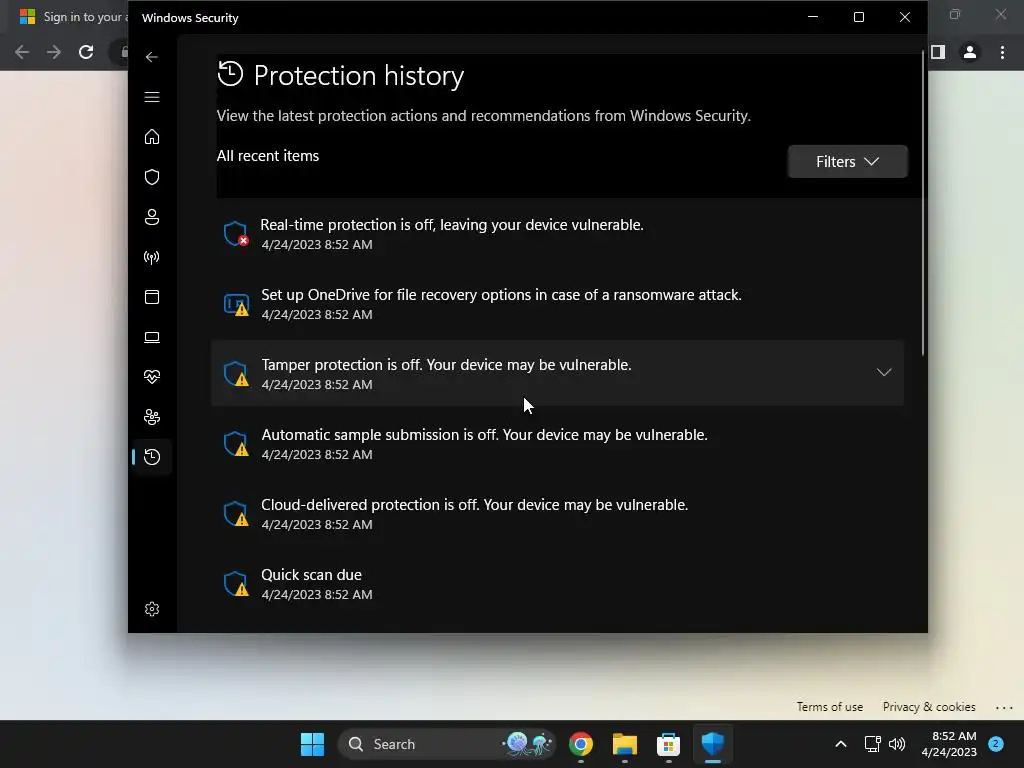Open Settings gear in Windows Security
The image size is (1024, 768).
pos(152,609)
